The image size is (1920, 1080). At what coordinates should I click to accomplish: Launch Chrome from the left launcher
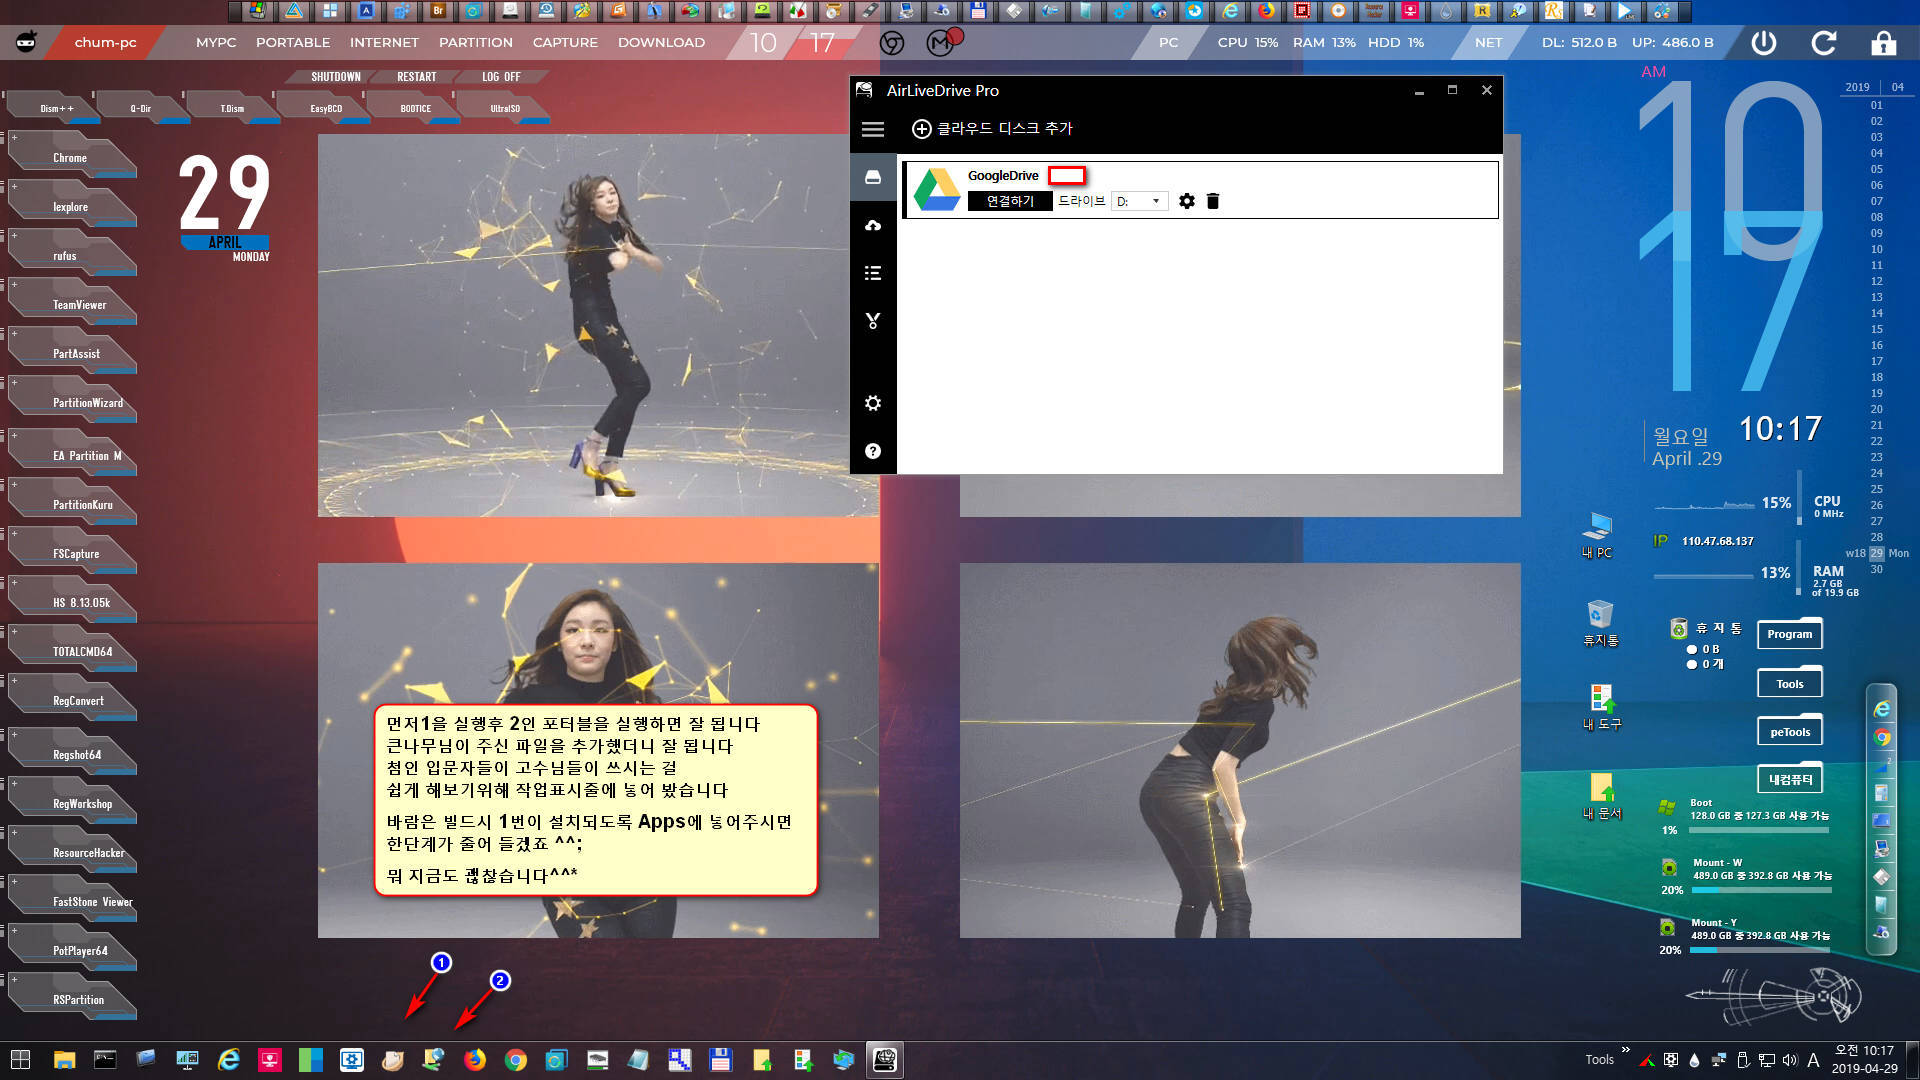[72, 157]
